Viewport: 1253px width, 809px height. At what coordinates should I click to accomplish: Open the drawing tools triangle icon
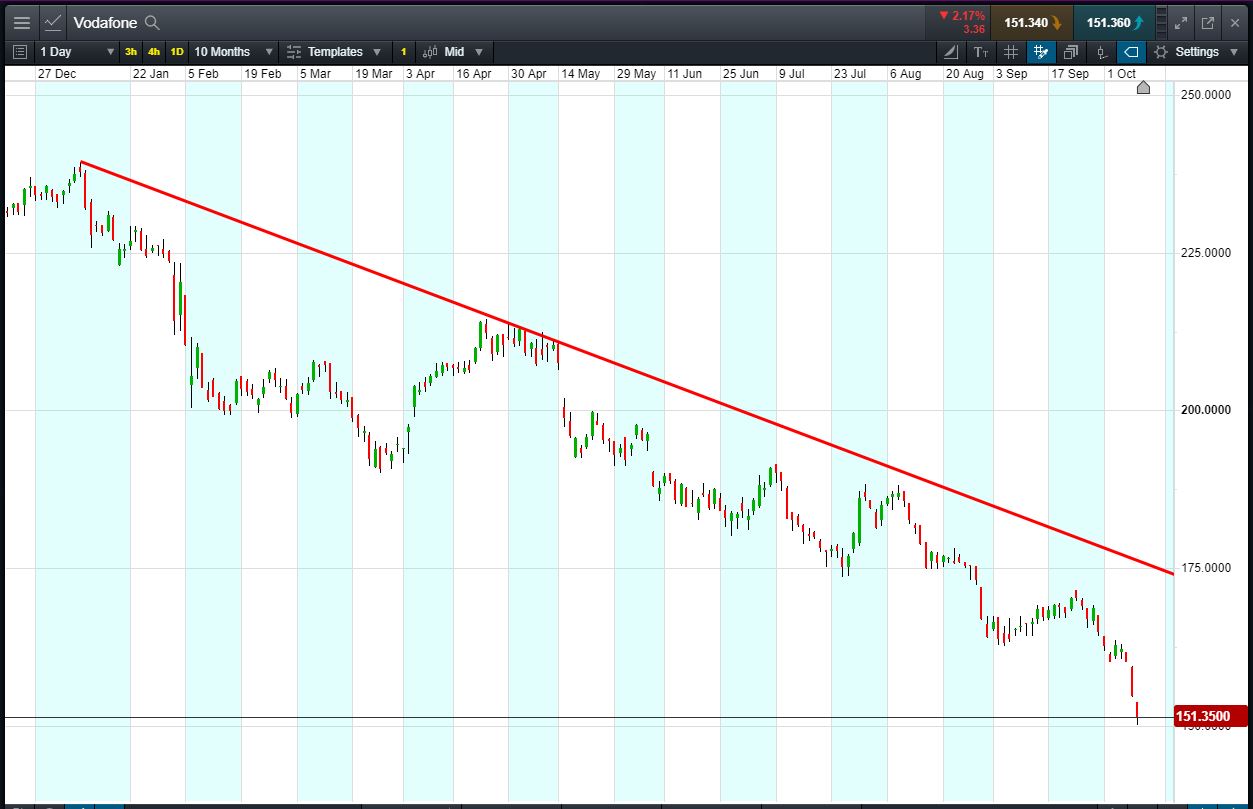coord(951,52)
